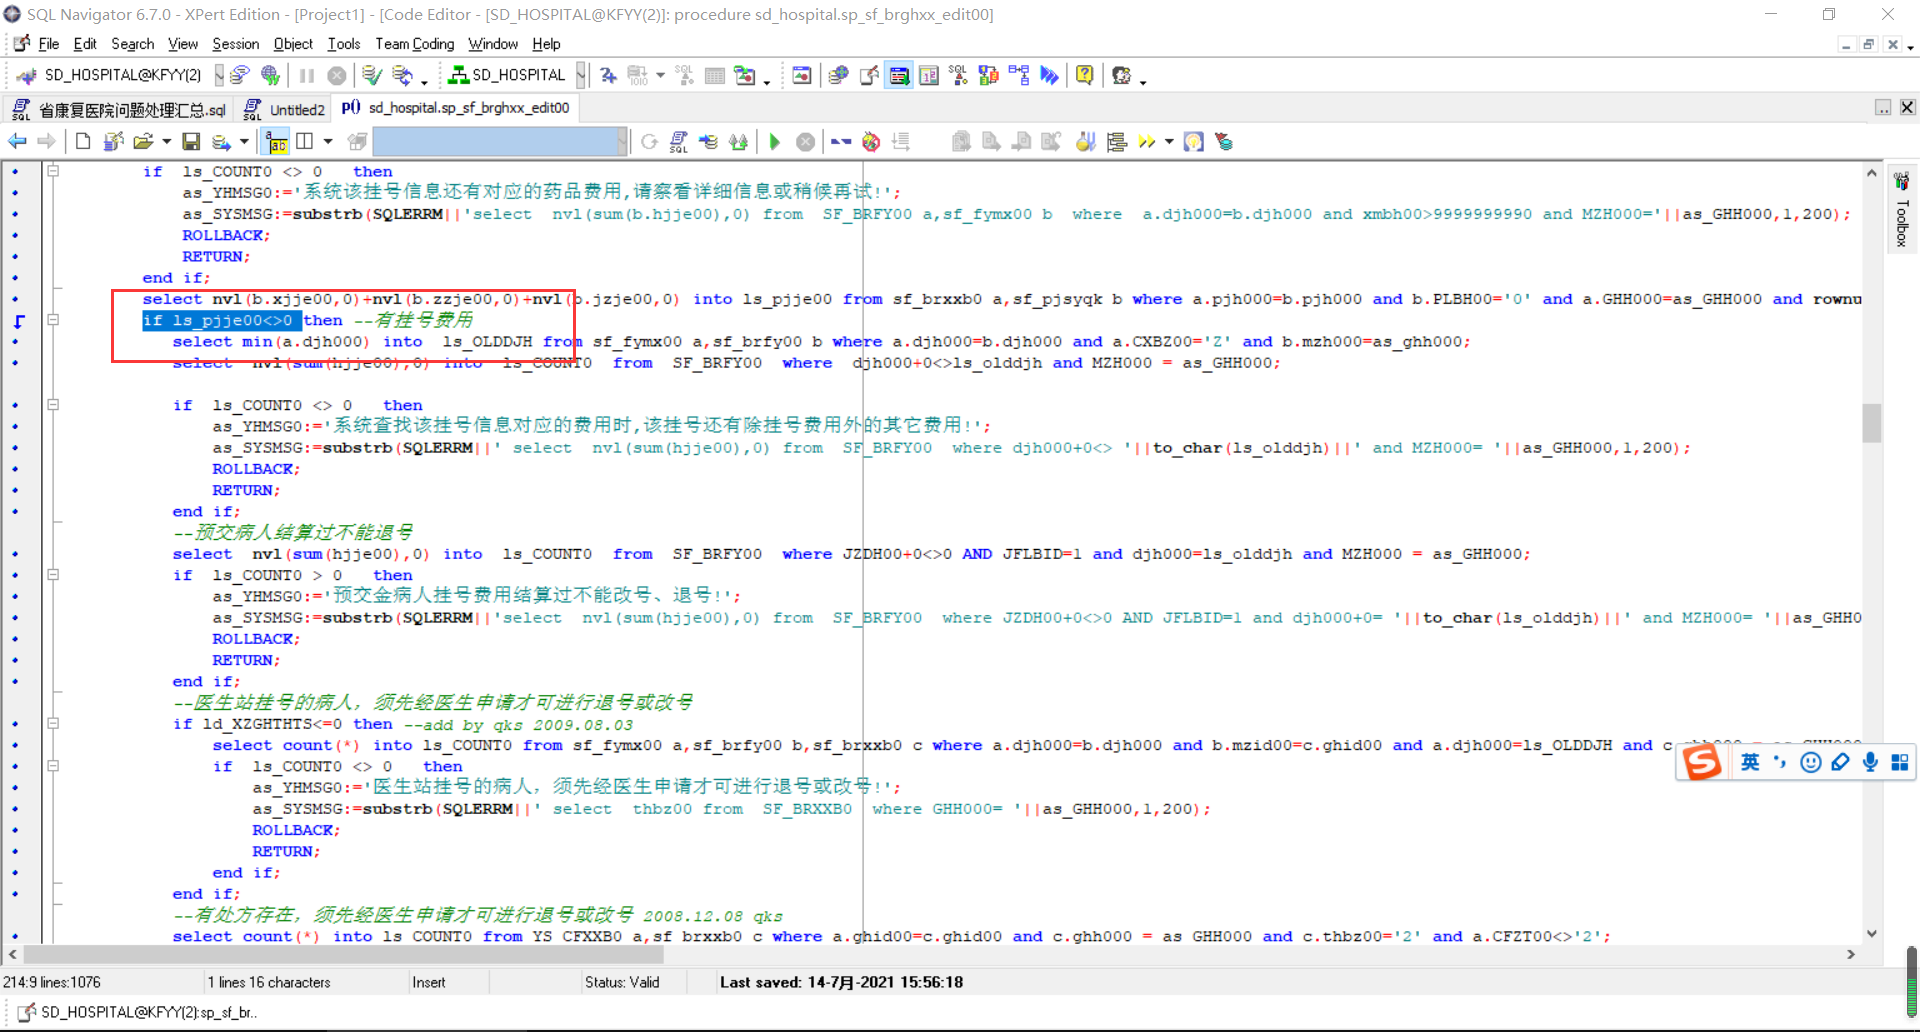
Task: Switch to the Untitled2 tab
Action: coord(296,109)
